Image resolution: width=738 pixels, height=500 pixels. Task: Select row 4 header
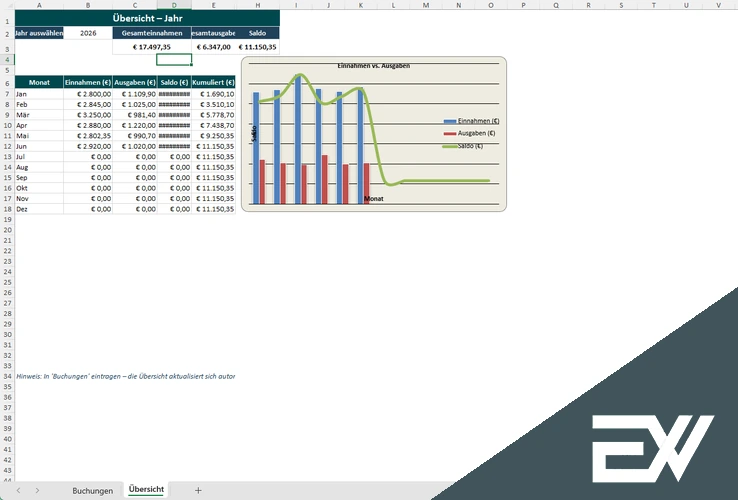coord(7,59)
